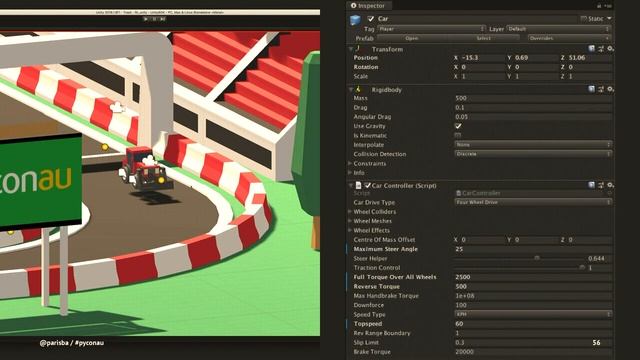Open the Transform component help icon

(x=591, y=49)
